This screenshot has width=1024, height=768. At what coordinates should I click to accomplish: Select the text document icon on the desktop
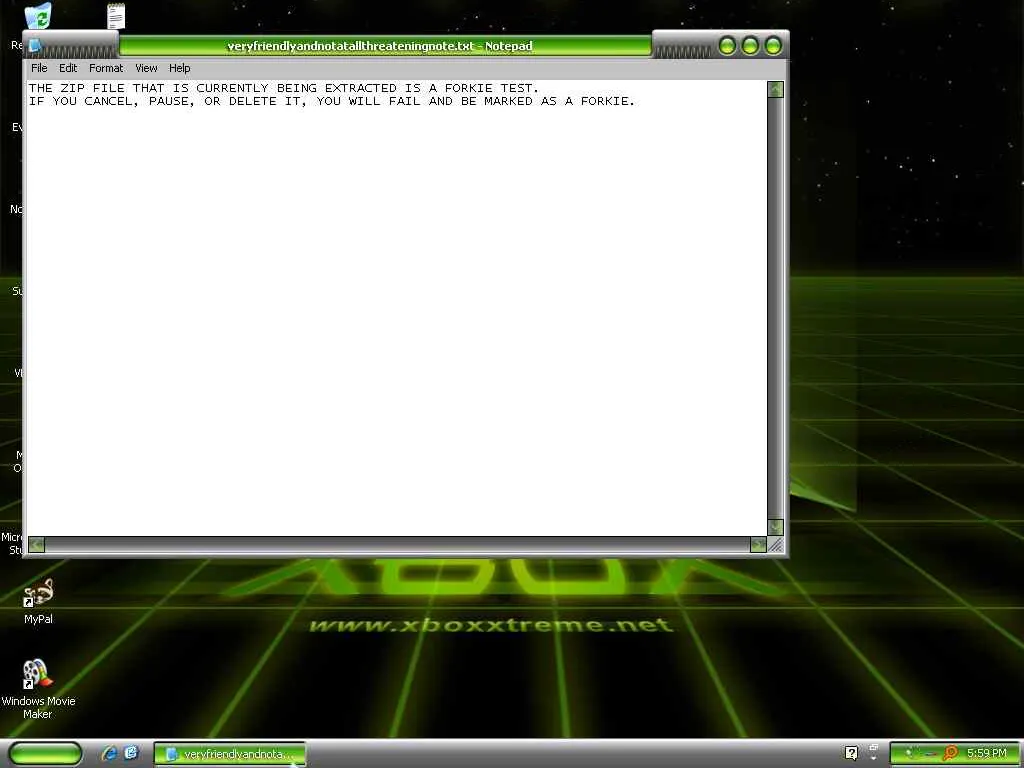click(x=116, y=16)
